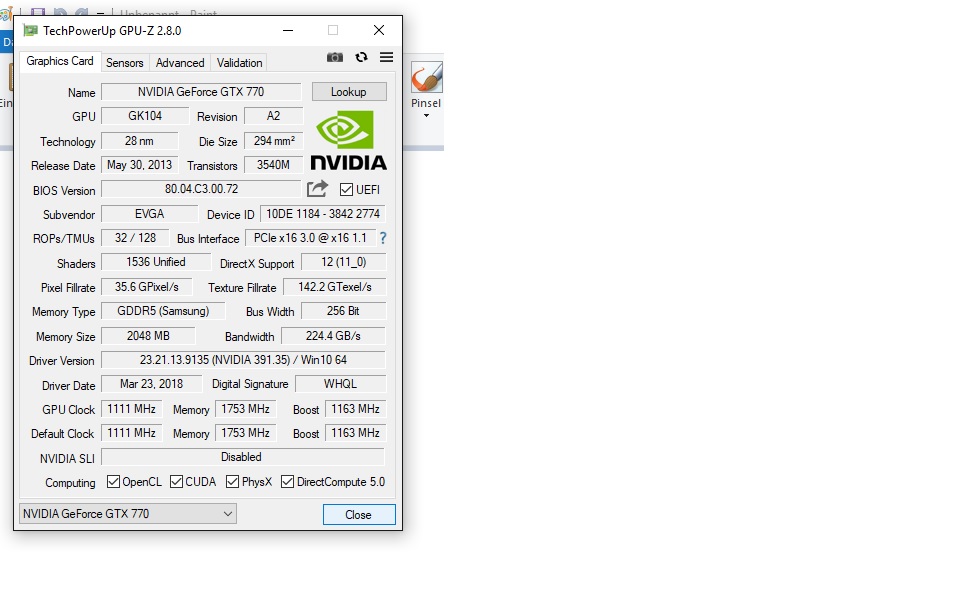This screenshot has height=592, width=960.
Task: Close GPU-Z with the X button
Action: point(379,30)
